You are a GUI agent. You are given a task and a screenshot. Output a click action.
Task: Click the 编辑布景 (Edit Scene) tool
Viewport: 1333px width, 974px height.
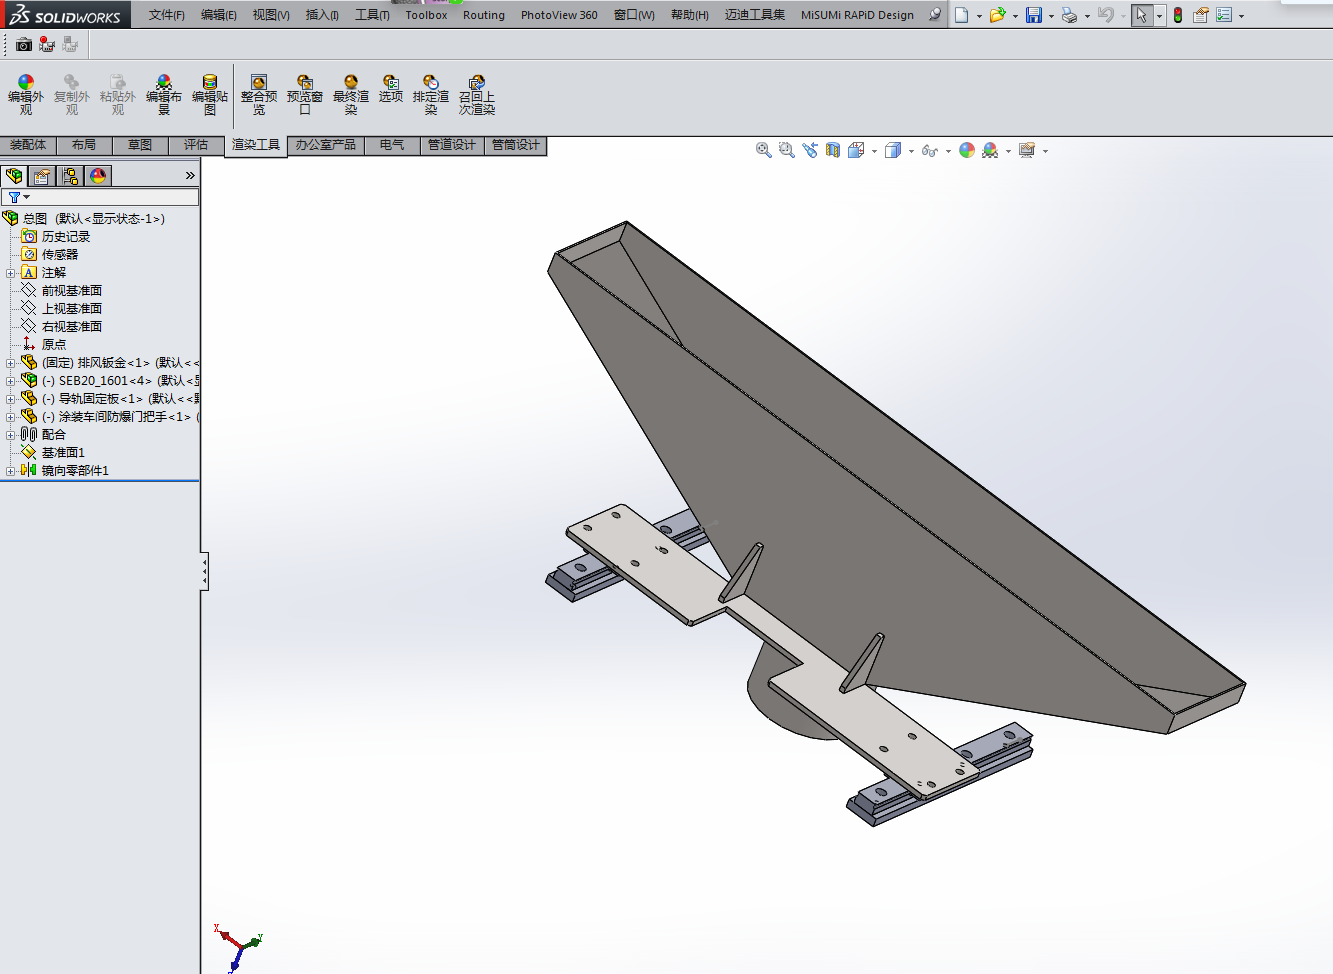164,95
